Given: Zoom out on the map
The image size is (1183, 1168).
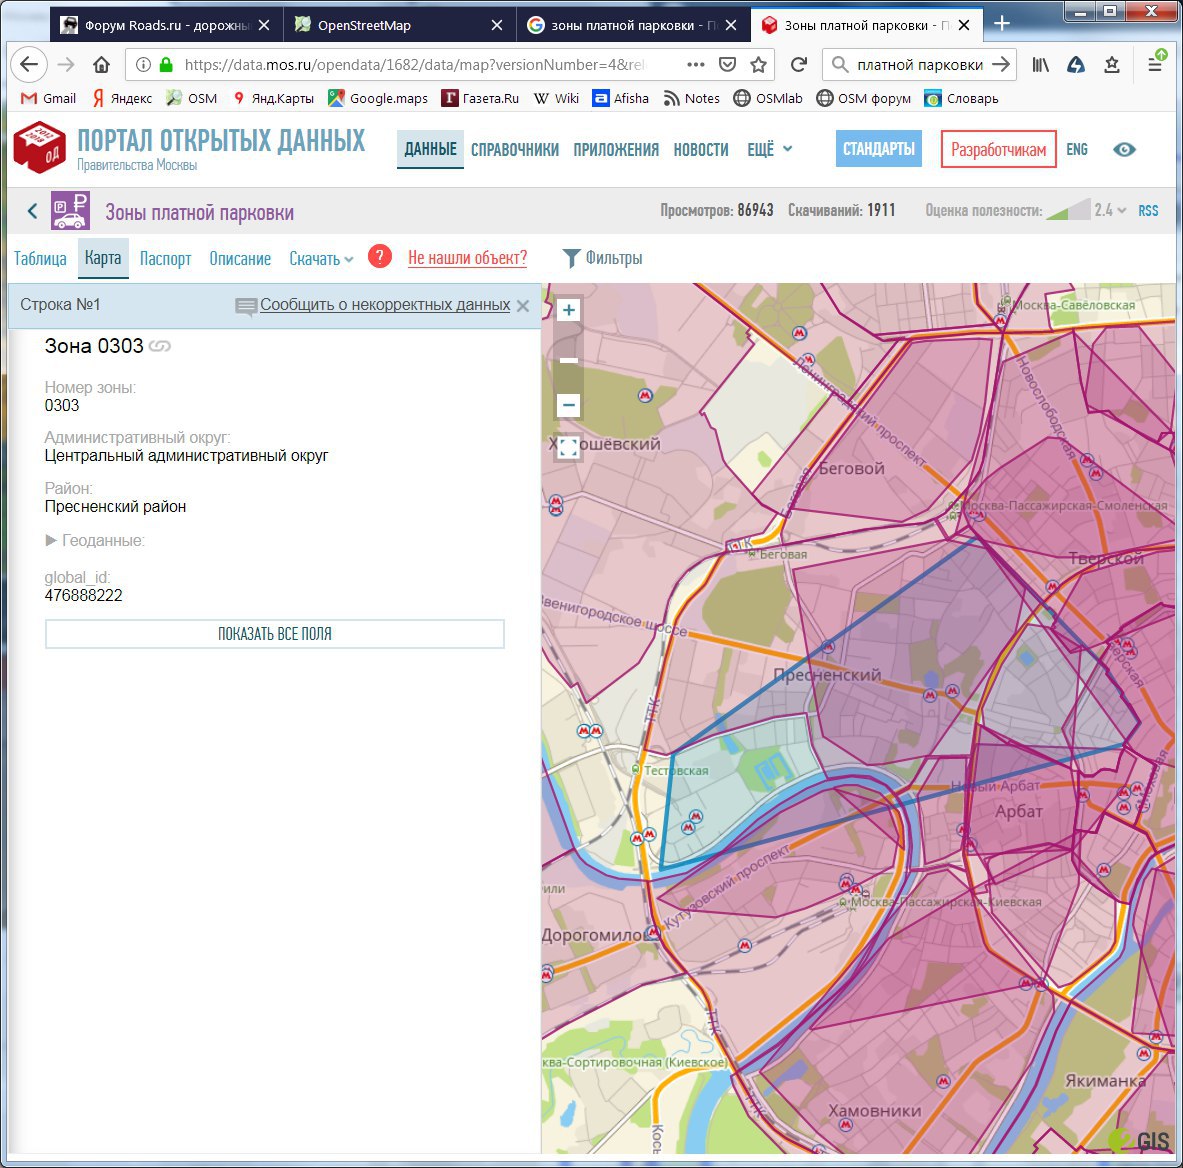Looking at the screenshot, I should coord(569,405).
